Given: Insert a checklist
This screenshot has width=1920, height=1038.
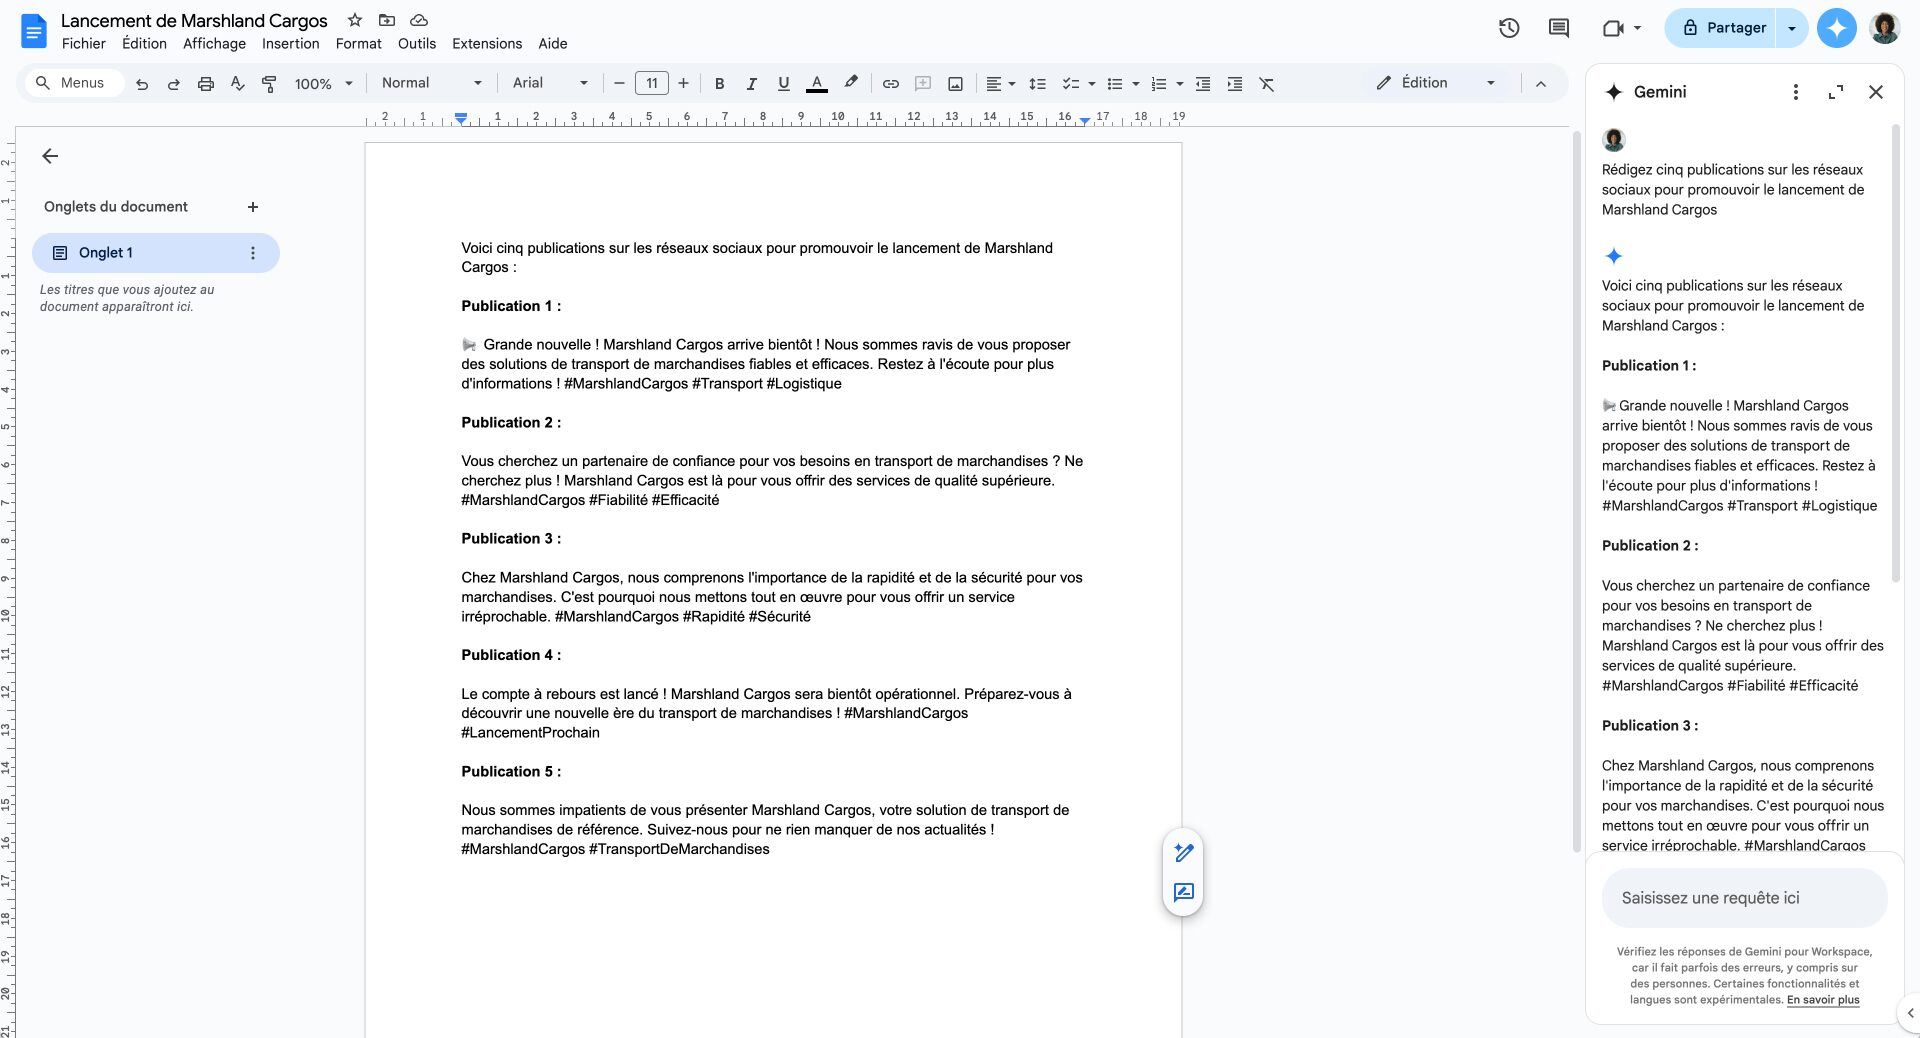Looking at the screenshot, I should tap(1070, 84).
